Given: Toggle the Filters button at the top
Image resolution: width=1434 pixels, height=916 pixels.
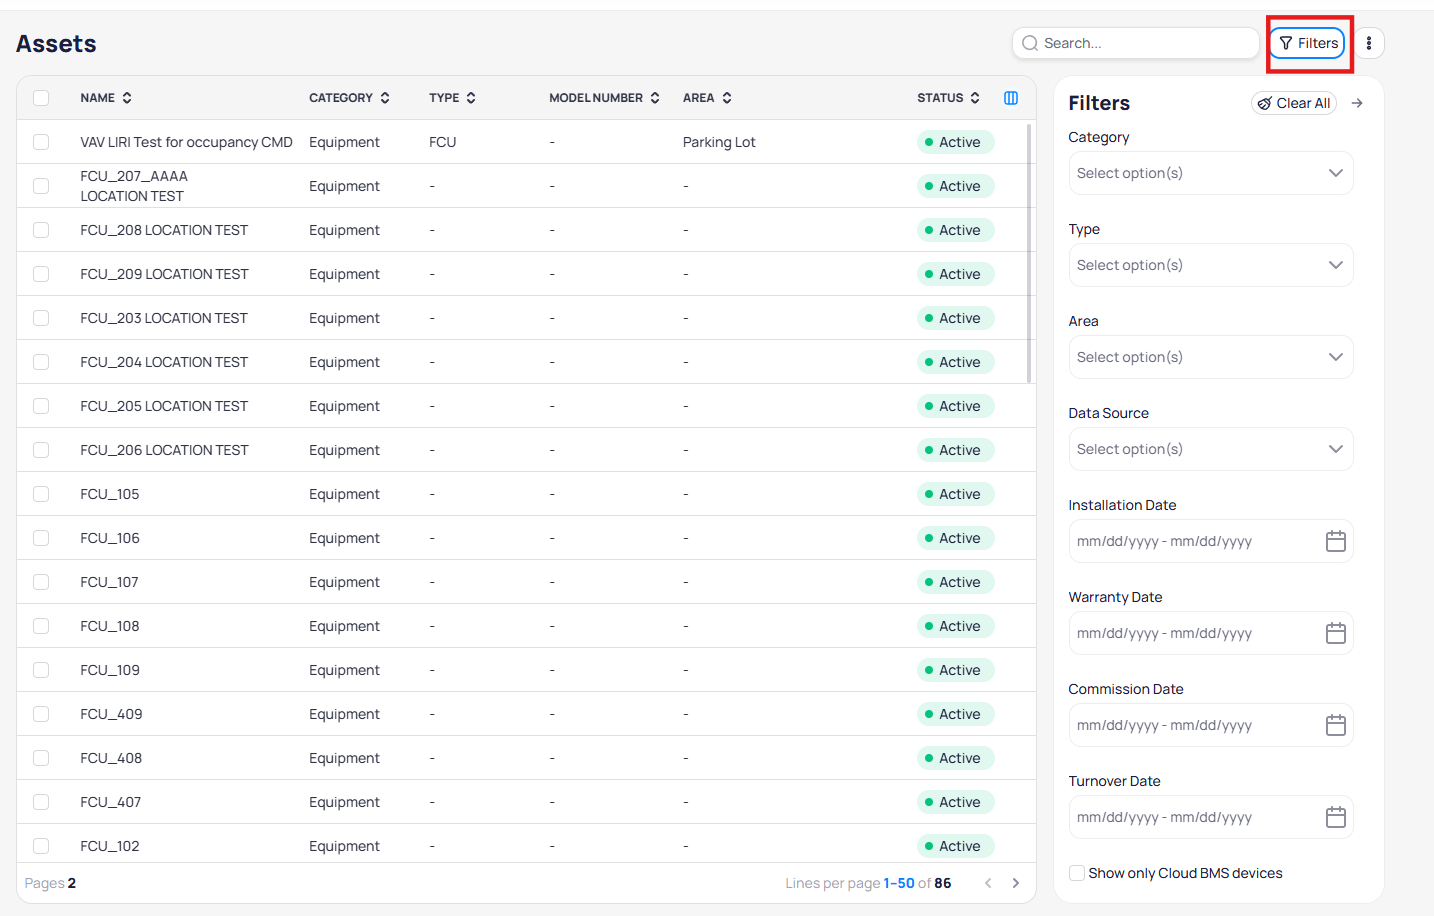Looking at the screenshot, I should [1308, 43].
